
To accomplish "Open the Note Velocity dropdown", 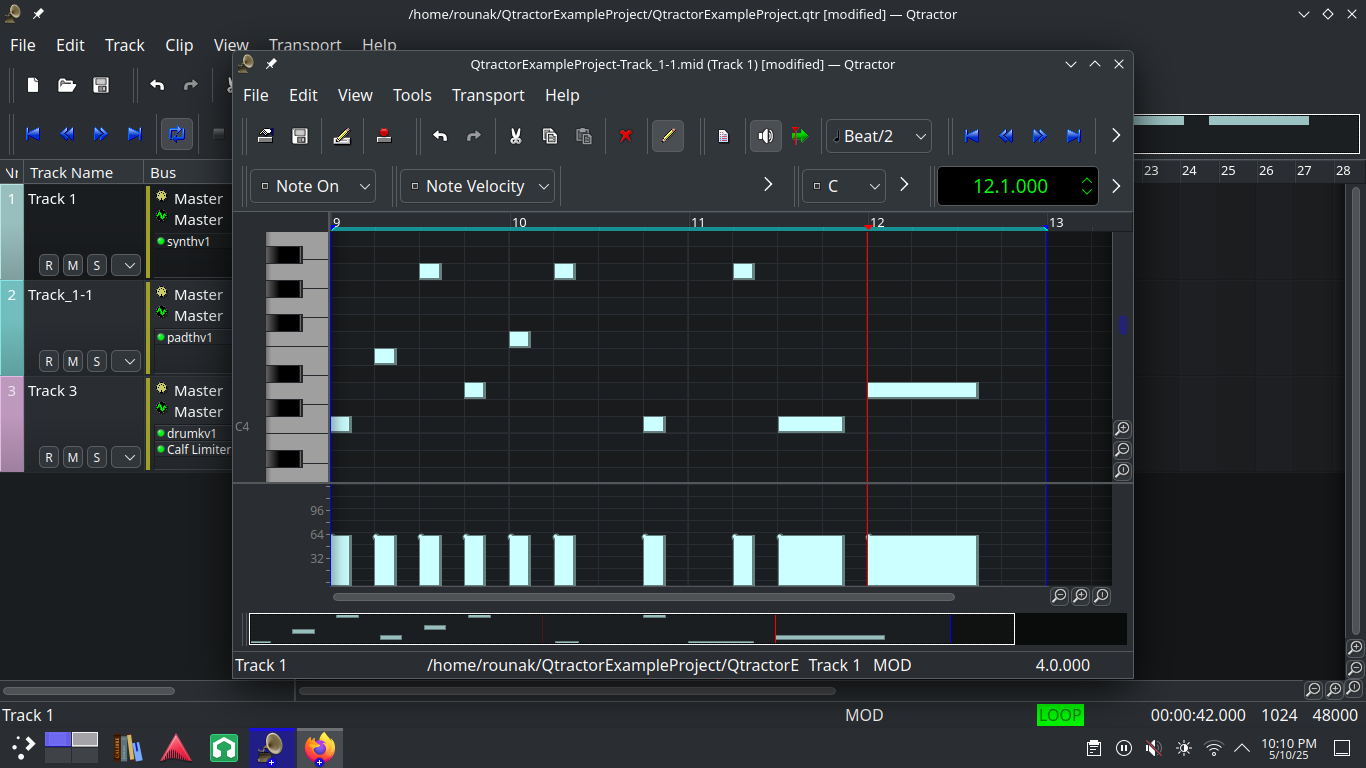I will pyautogui.click(x=478, y=186).
